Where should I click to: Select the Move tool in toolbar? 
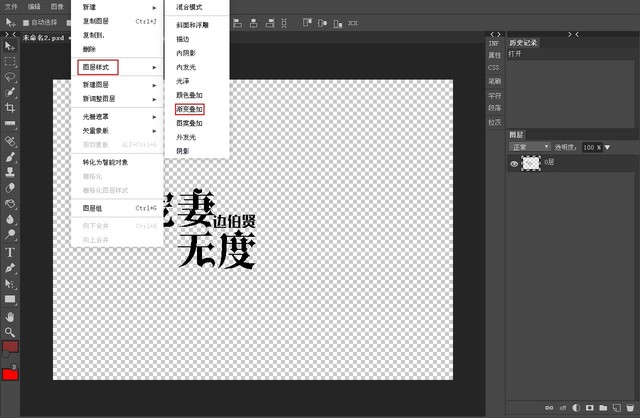10,45
